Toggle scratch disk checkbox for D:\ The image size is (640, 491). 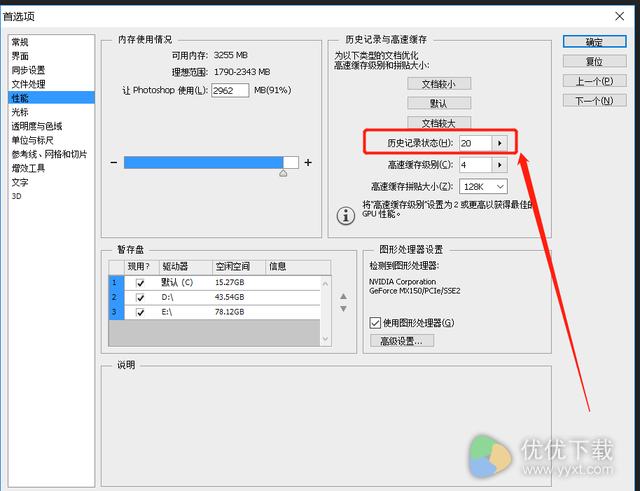pyautogui.click(x=140, y=298)
